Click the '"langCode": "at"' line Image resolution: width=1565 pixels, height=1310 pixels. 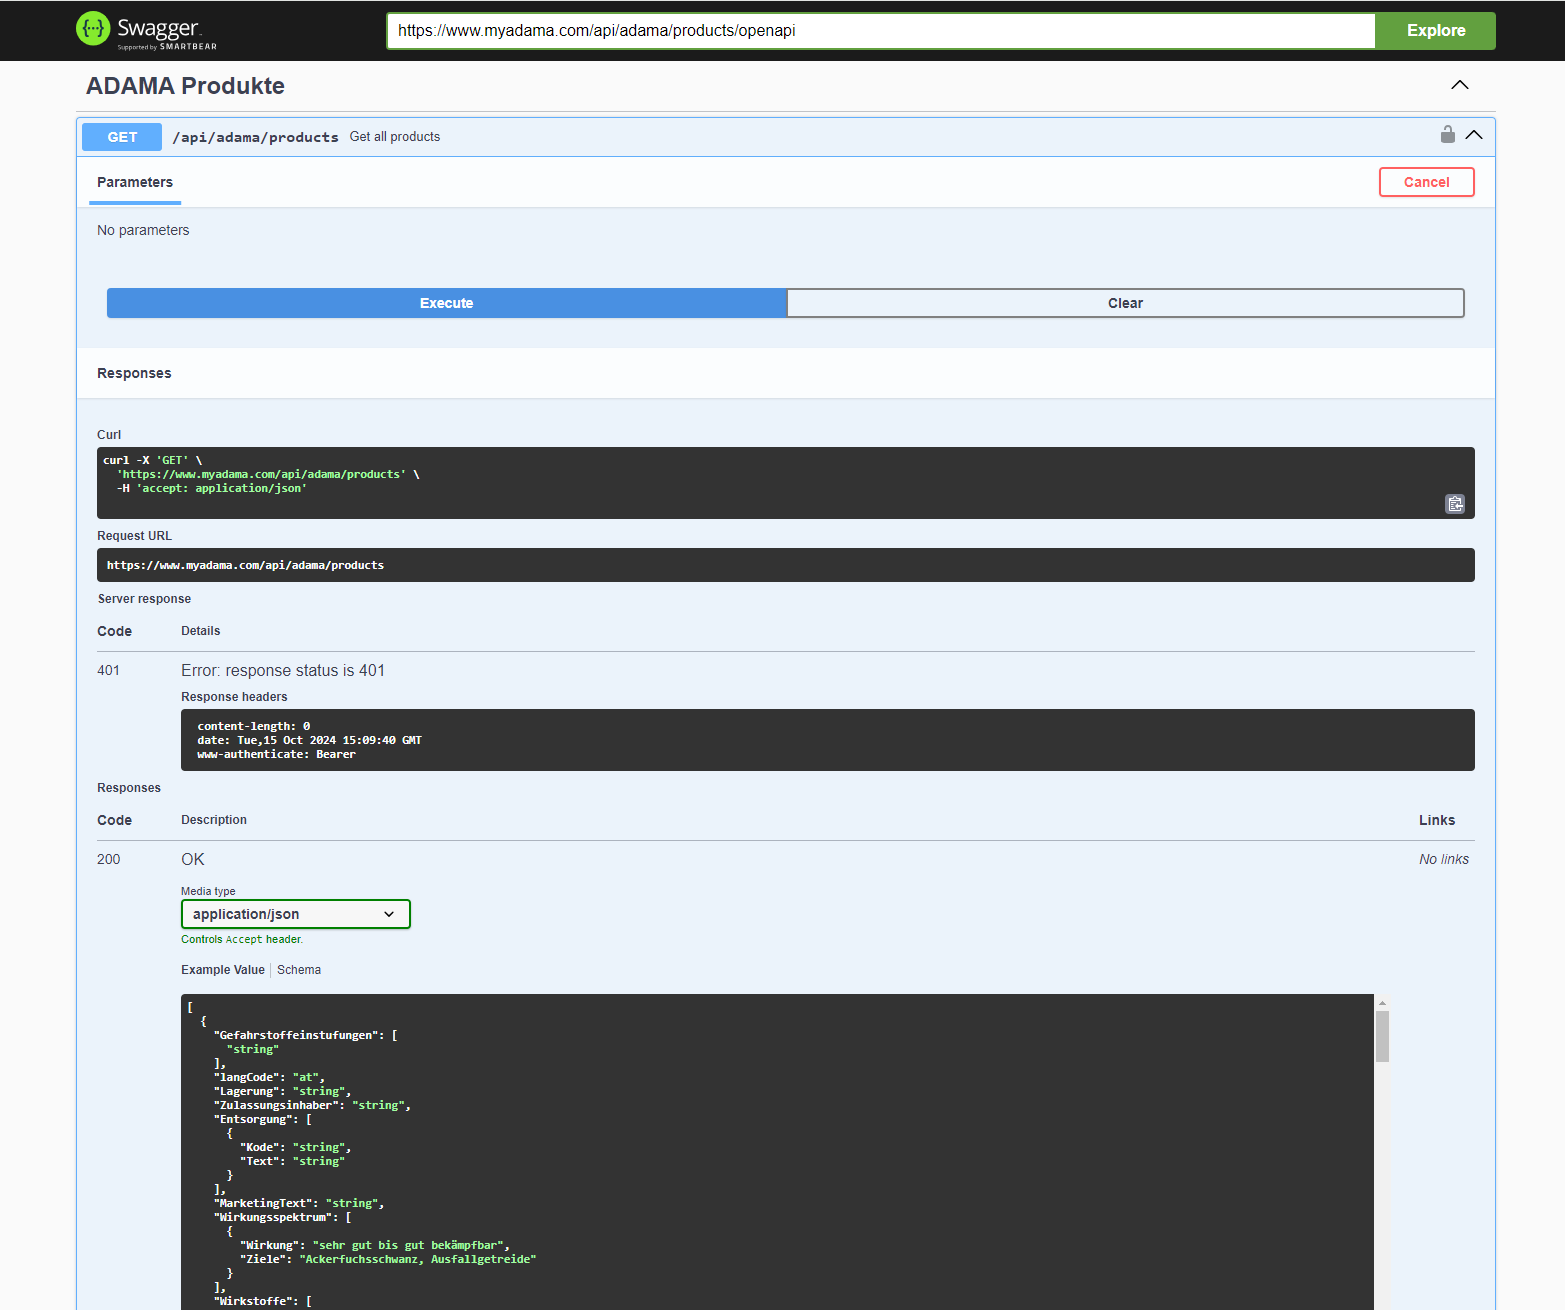[269, 1077]
